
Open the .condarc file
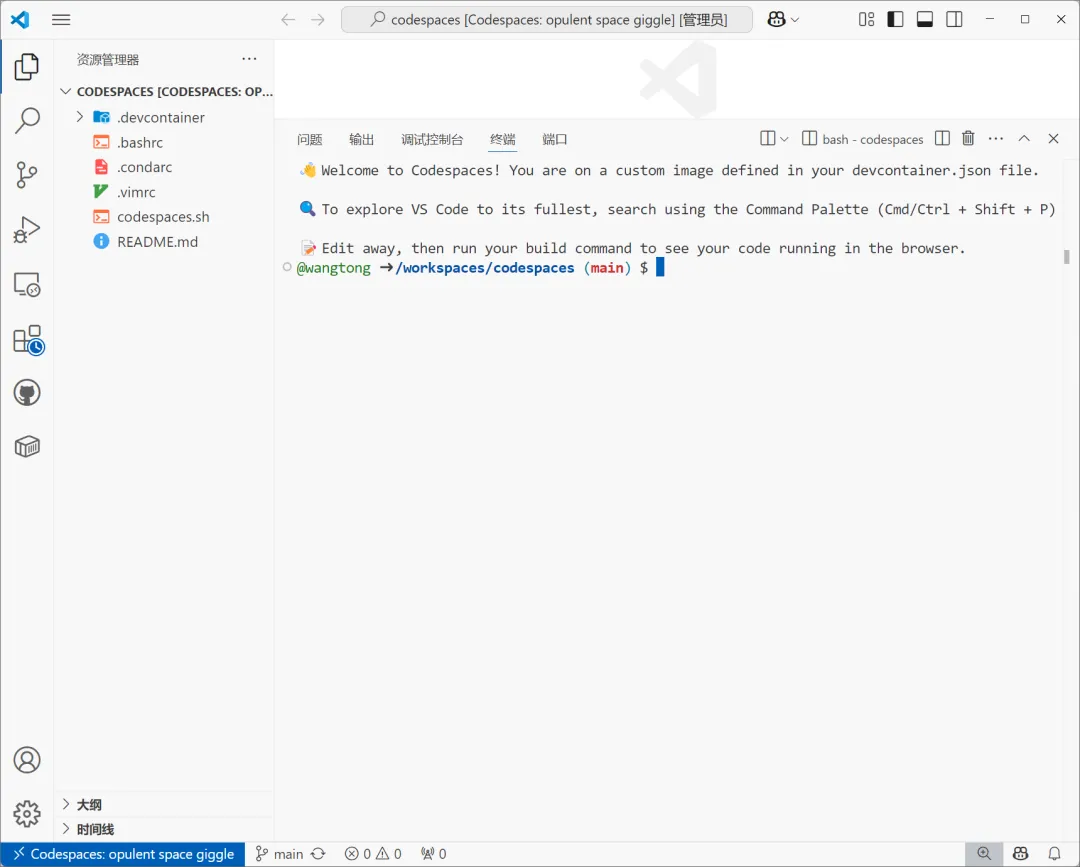point(164,167)
